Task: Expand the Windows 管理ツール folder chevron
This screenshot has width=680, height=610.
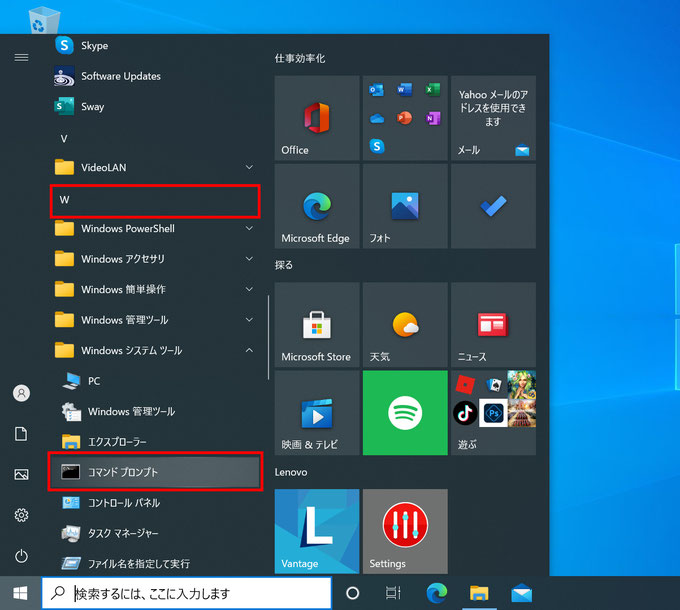Action: click(249, 320)
